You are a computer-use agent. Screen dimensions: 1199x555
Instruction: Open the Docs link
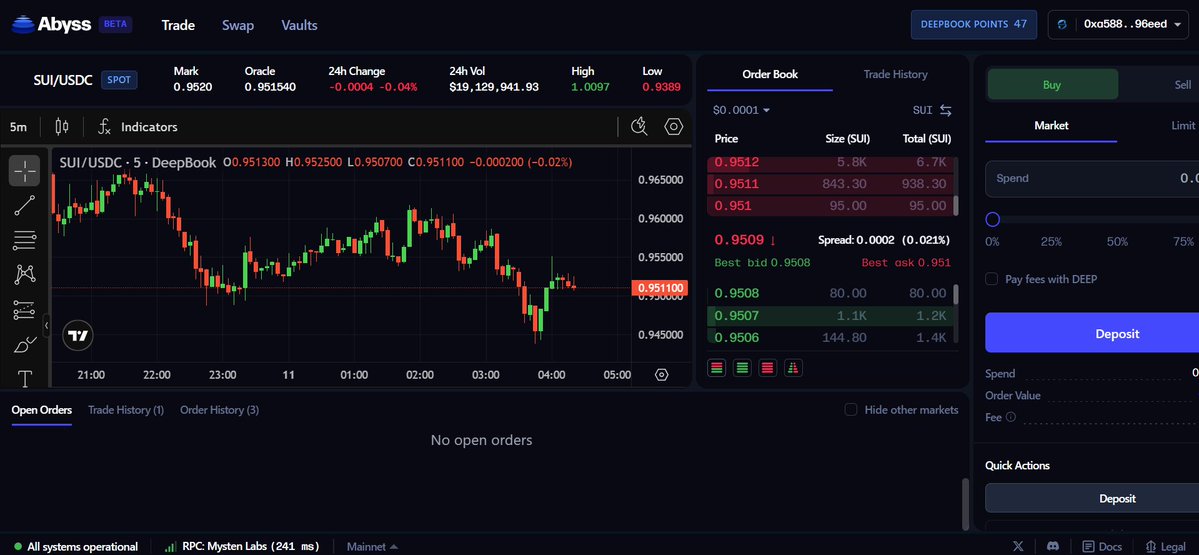pyautogui.click(x=1102, y=546)
